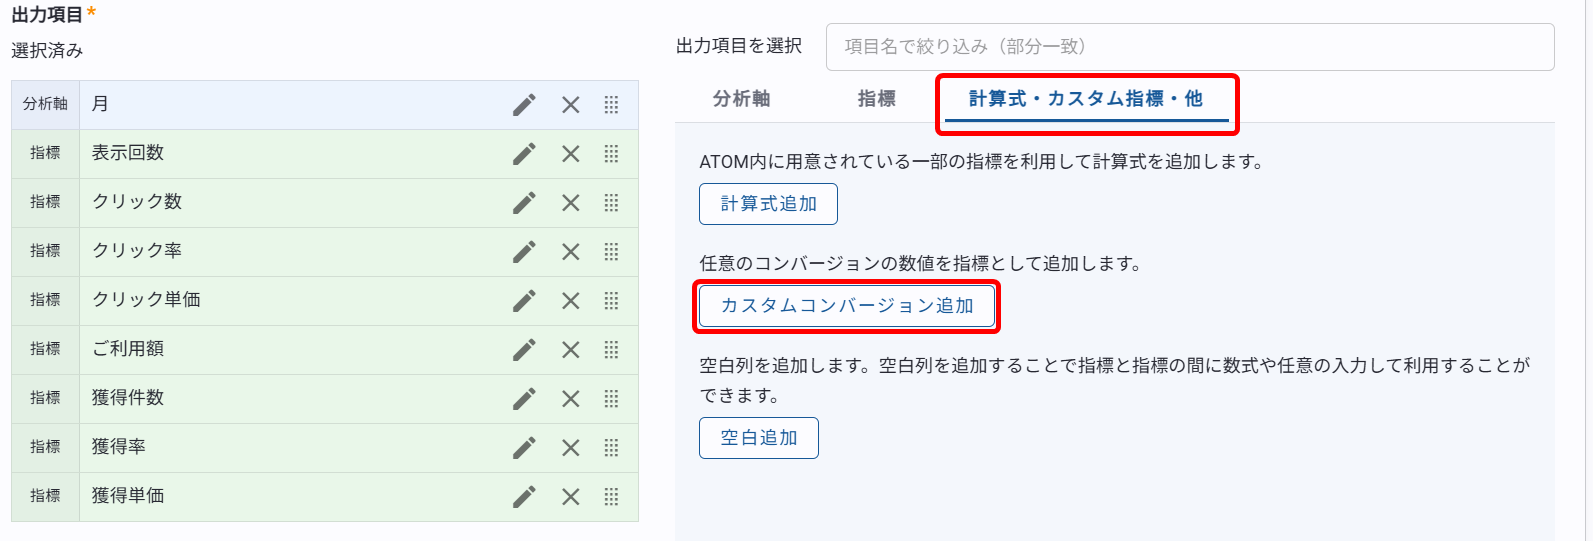Click pencil icon beside ご利用額
1593x541 pixels.
[x=524, y=350]
